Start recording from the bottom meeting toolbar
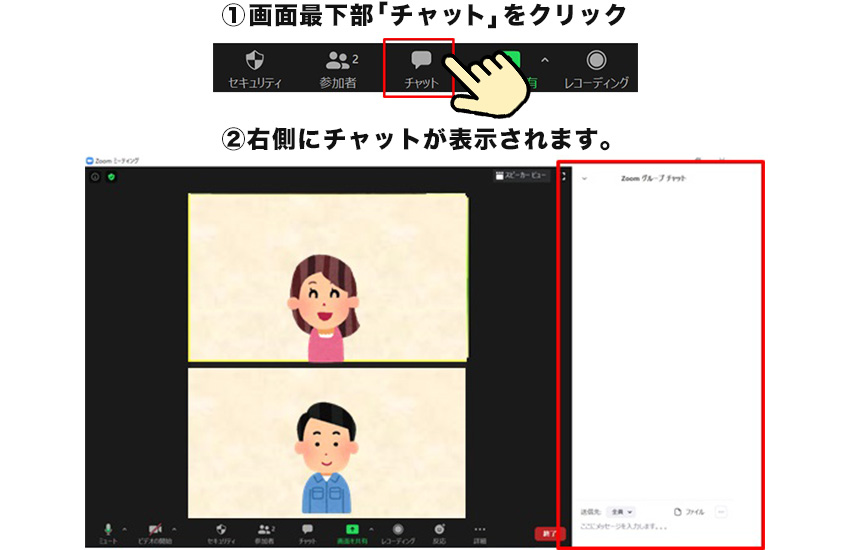850x550 pixels. 397,529
